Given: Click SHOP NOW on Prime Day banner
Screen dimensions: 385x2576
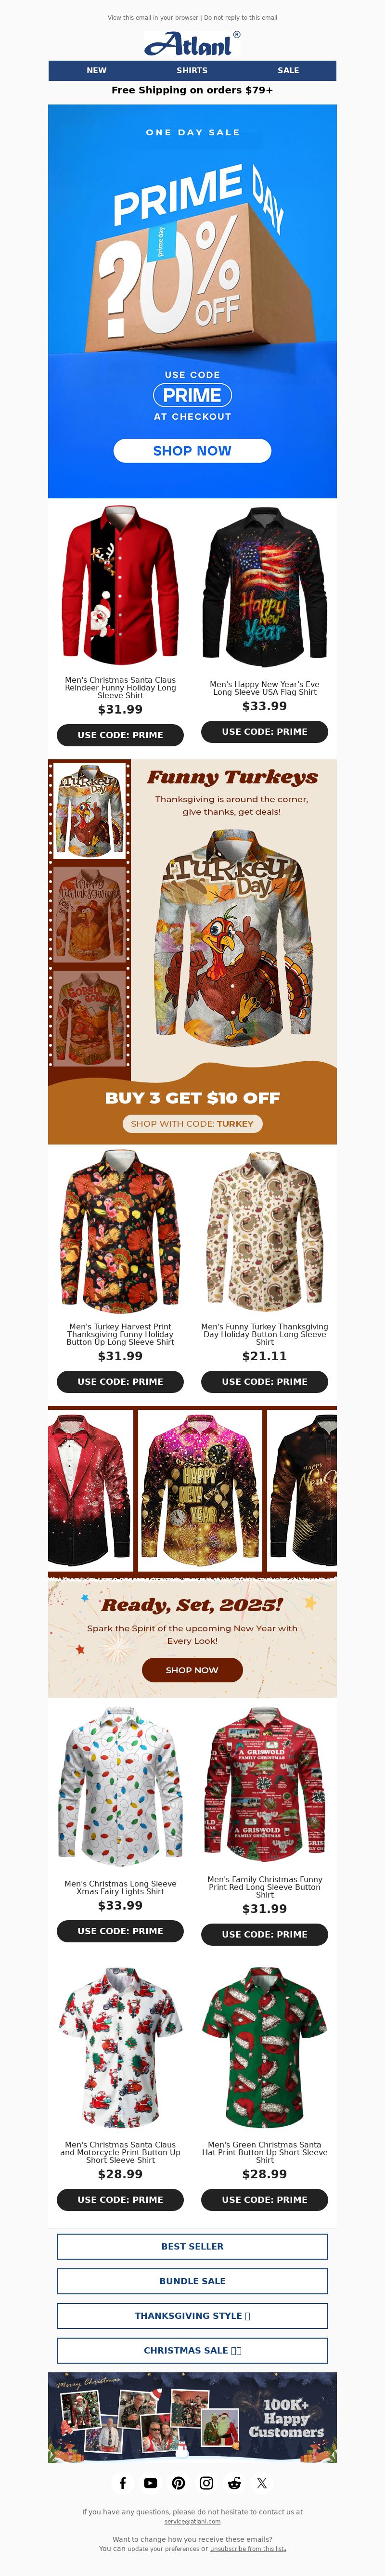Looking at the screenshot, I should [x=192, y=451].
